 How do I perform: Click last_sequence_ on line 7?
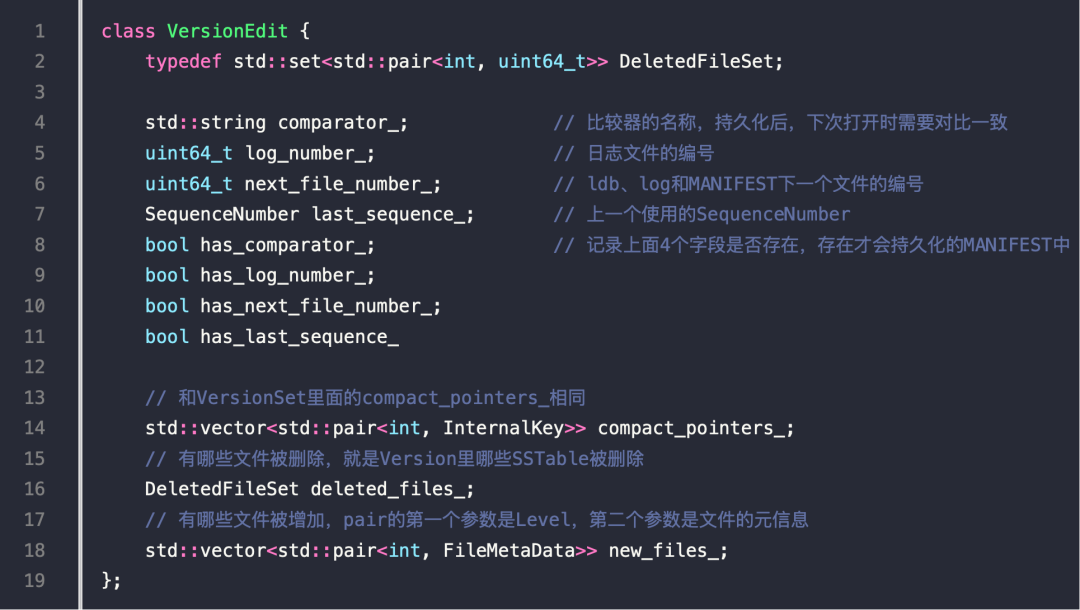(388, 215)
